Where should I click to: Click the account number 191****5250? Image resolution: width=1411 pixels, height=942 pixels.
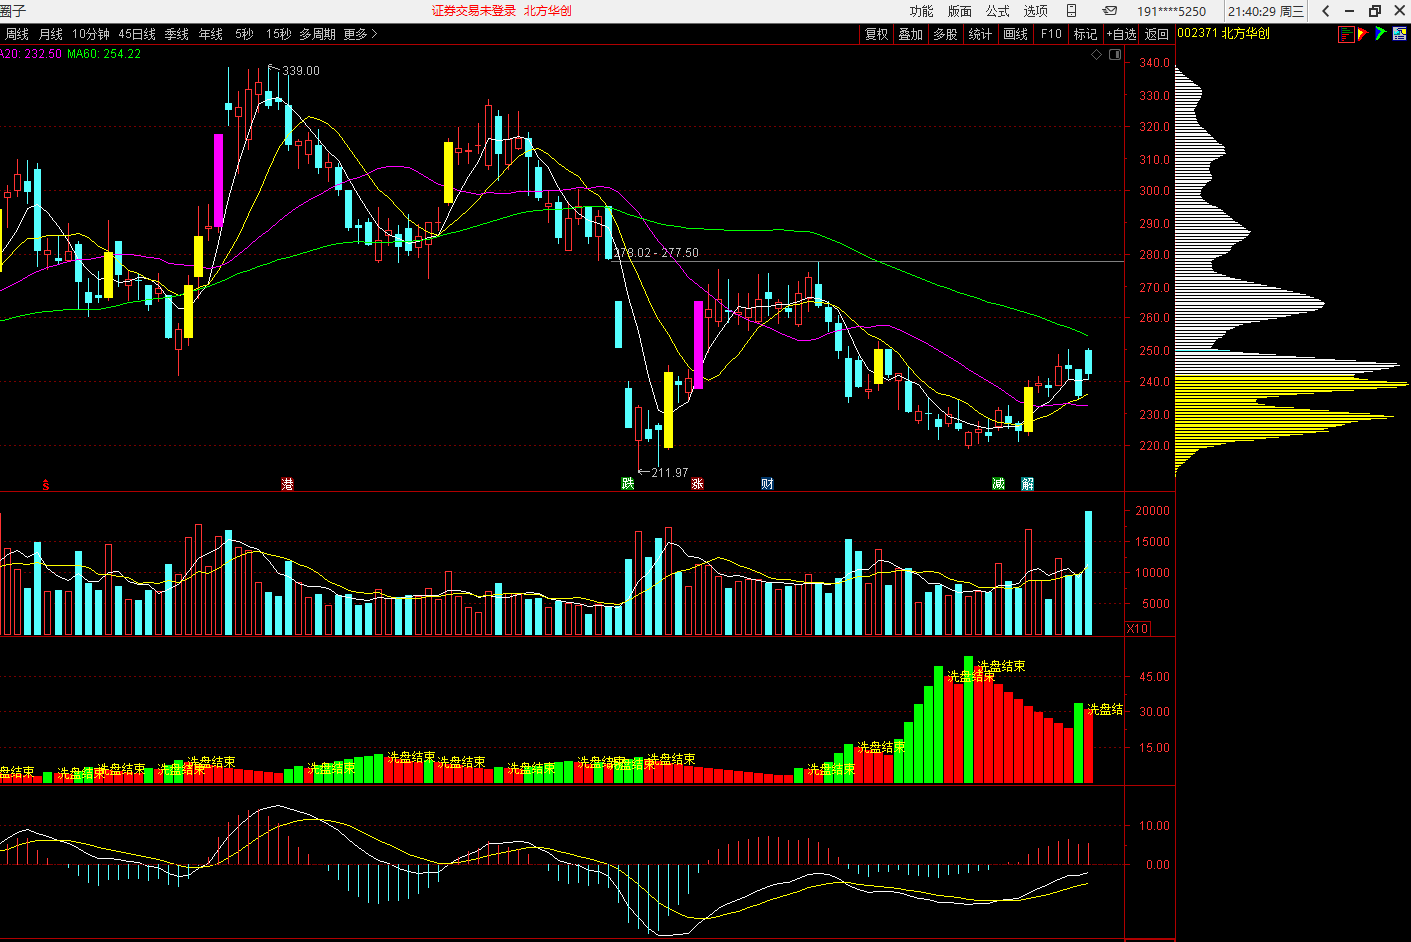[x=1171, y=11]
